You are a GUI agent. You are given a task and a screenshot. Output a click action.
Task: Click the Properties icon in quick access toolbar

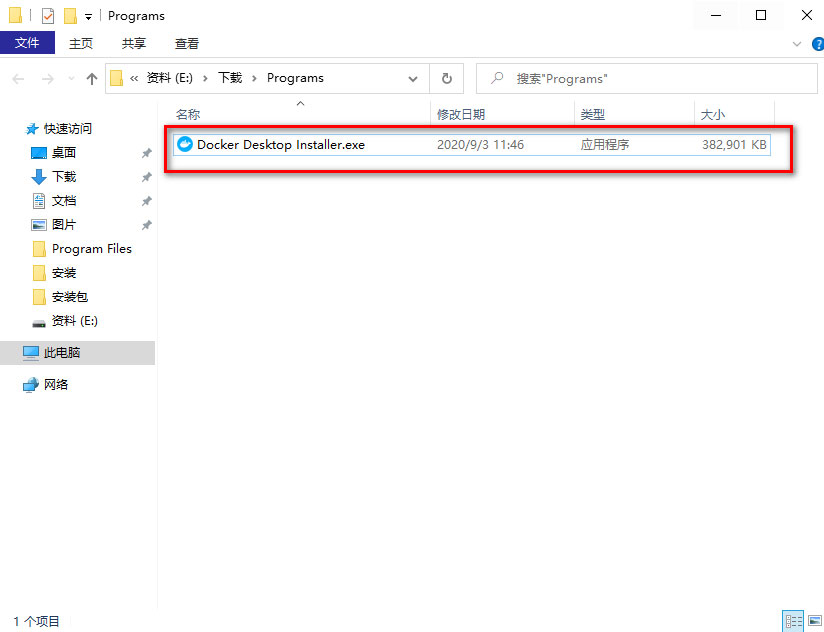pyautogui.click(x=48, y=16)
